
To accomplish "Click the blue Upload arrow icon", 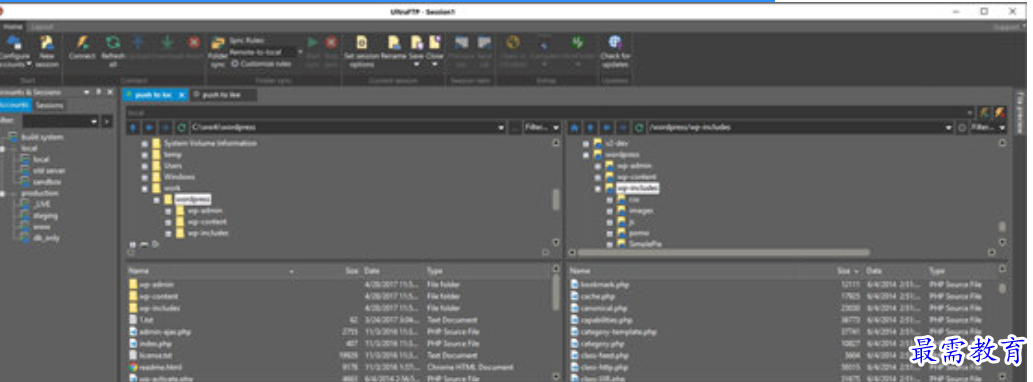I will point(138,43).
